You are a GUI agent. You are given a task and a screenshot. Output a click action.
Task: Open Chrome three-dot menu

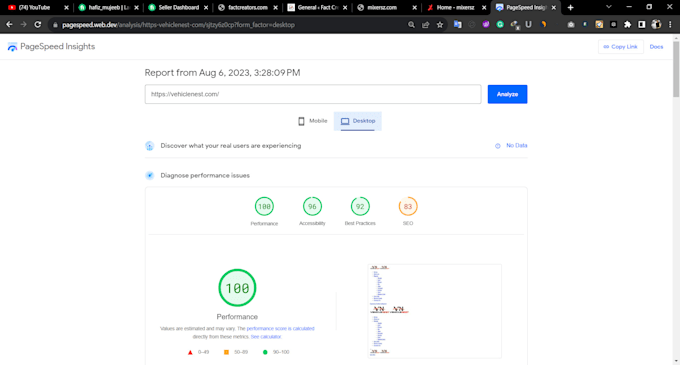click(x=670, y=25)
